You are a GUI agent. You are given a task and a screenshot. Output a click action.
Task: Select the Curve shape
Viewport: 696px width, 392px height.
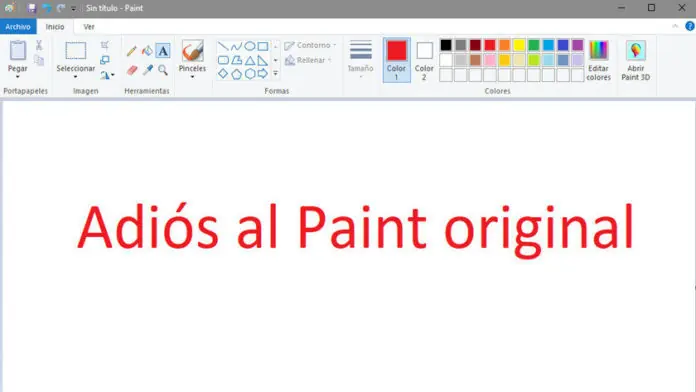point(237,46)
